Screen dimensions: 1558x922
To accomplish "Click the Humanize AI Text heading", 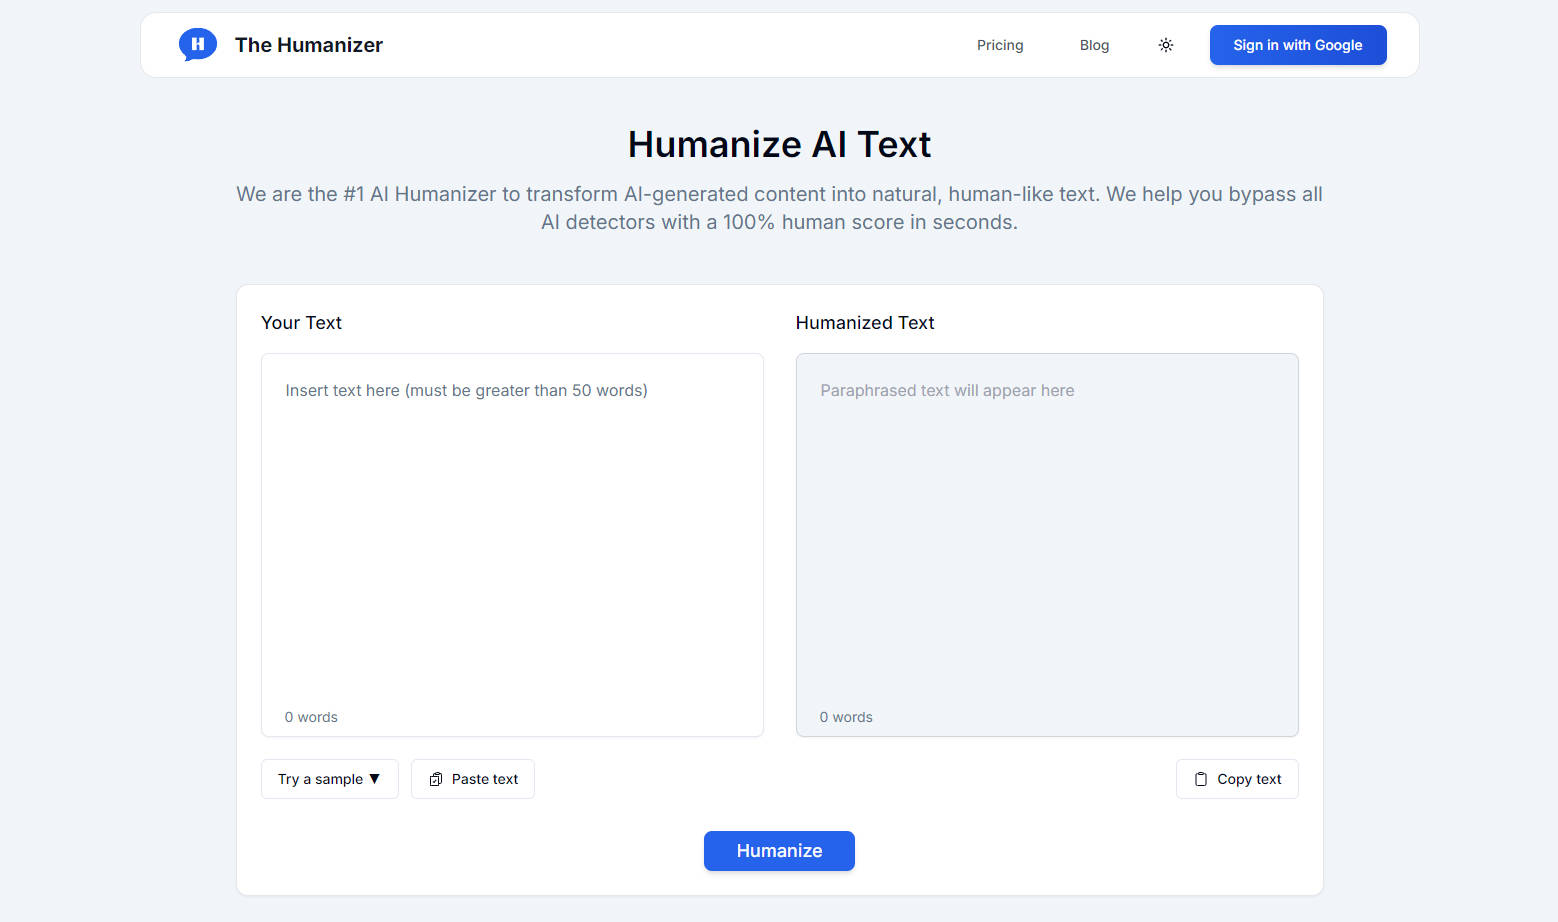I will click(x=779, y=144).
